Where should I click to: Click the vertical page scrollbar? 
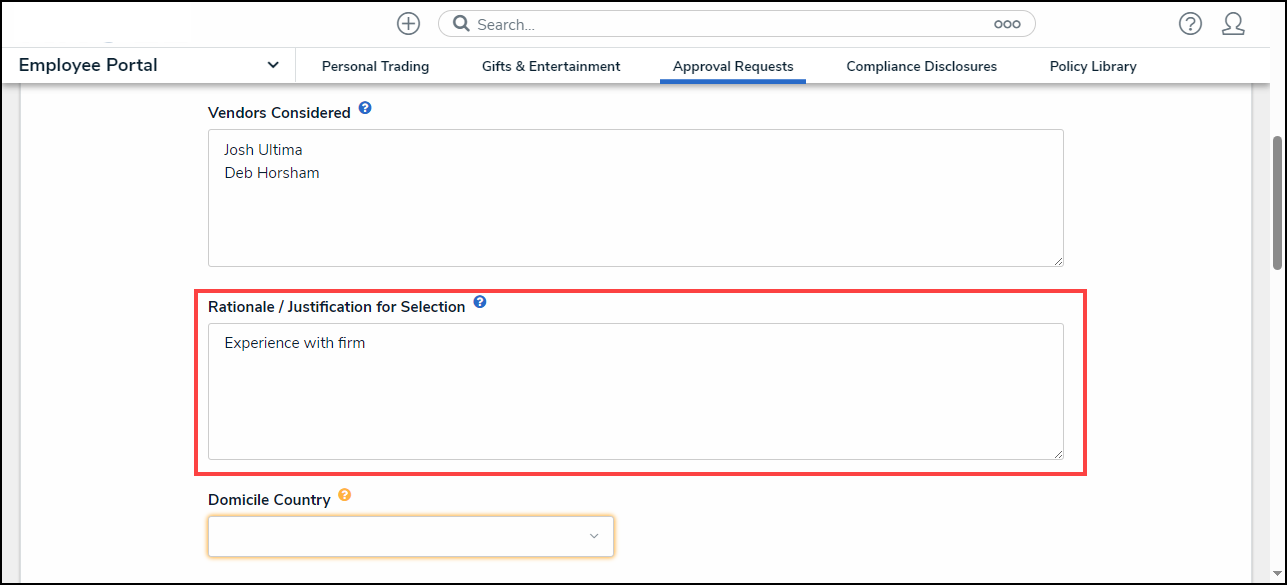pos(1277,200)
